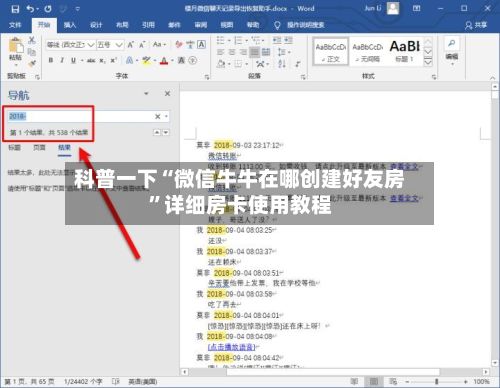This screenshot has width=500, height=388.
Task: Open the 点击播放语音 link in document
Action: 232,347
